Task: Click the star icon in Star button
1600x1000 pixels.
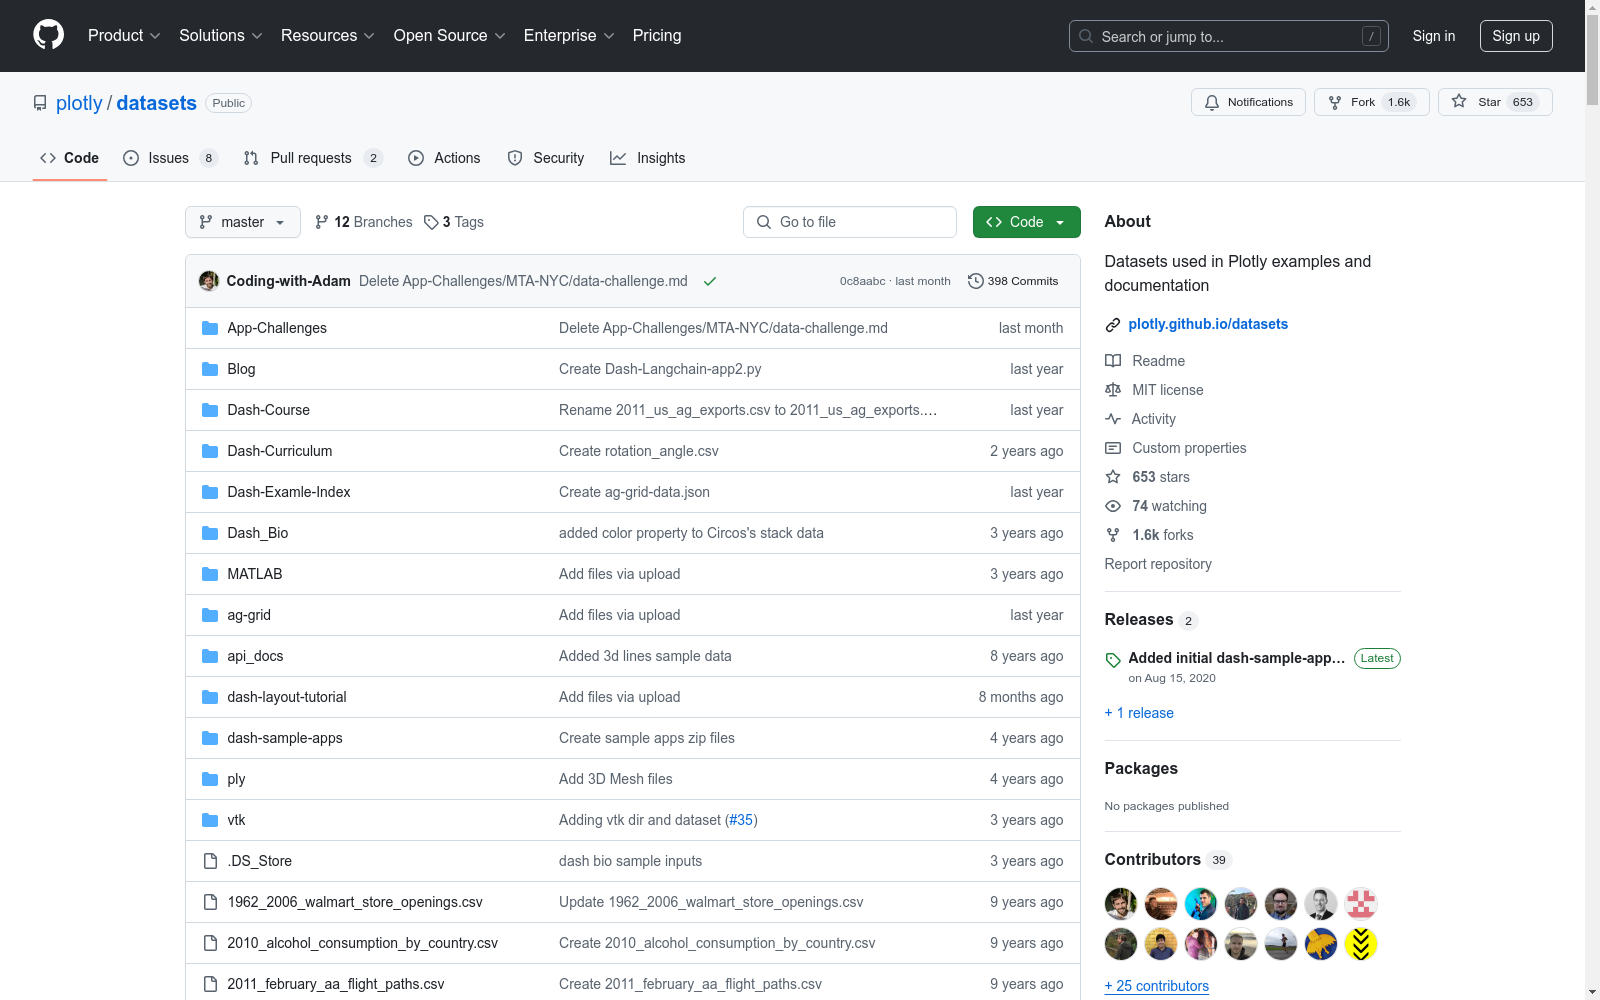Action: (1459, 102)
